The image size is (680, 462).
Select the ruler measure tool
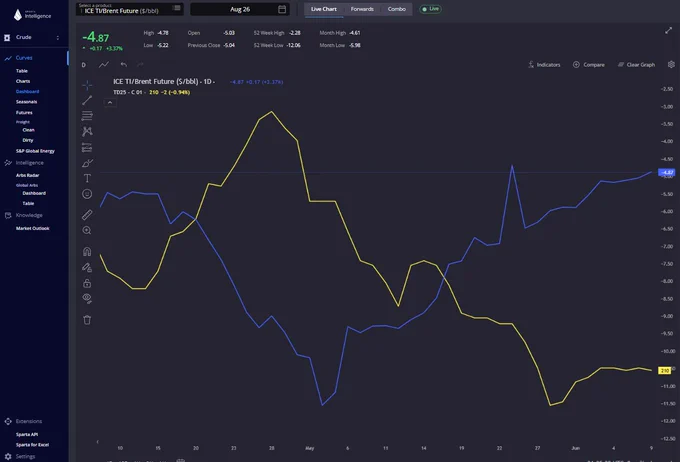[x=87, y=215]
